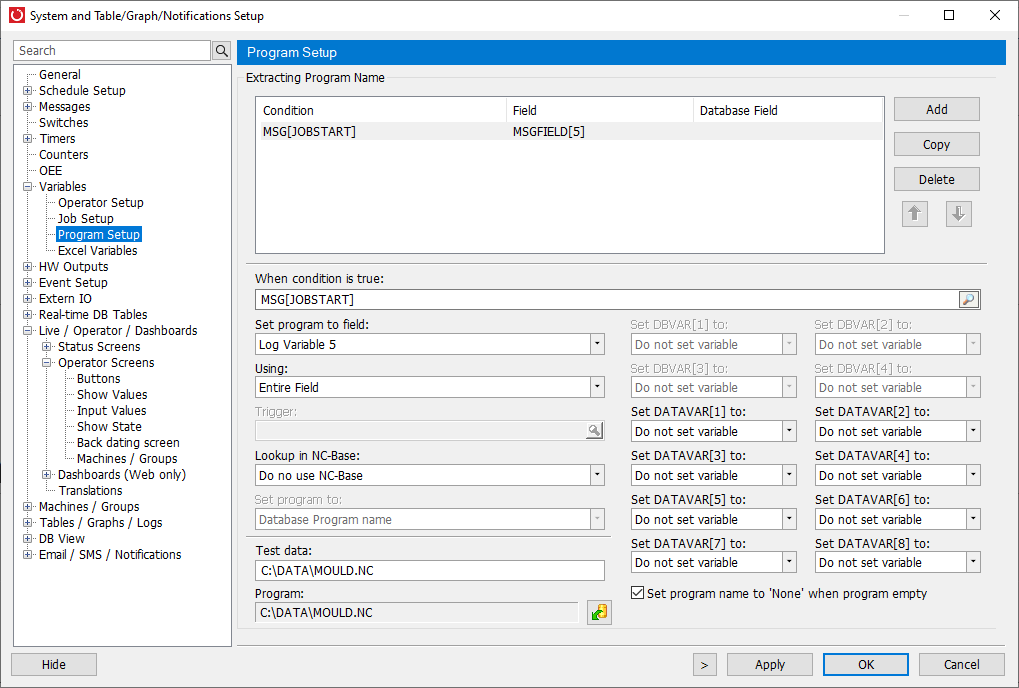1019x688 pixels.
Task: Click the 'When condition is true' field
Action: (x=607, y=299)
